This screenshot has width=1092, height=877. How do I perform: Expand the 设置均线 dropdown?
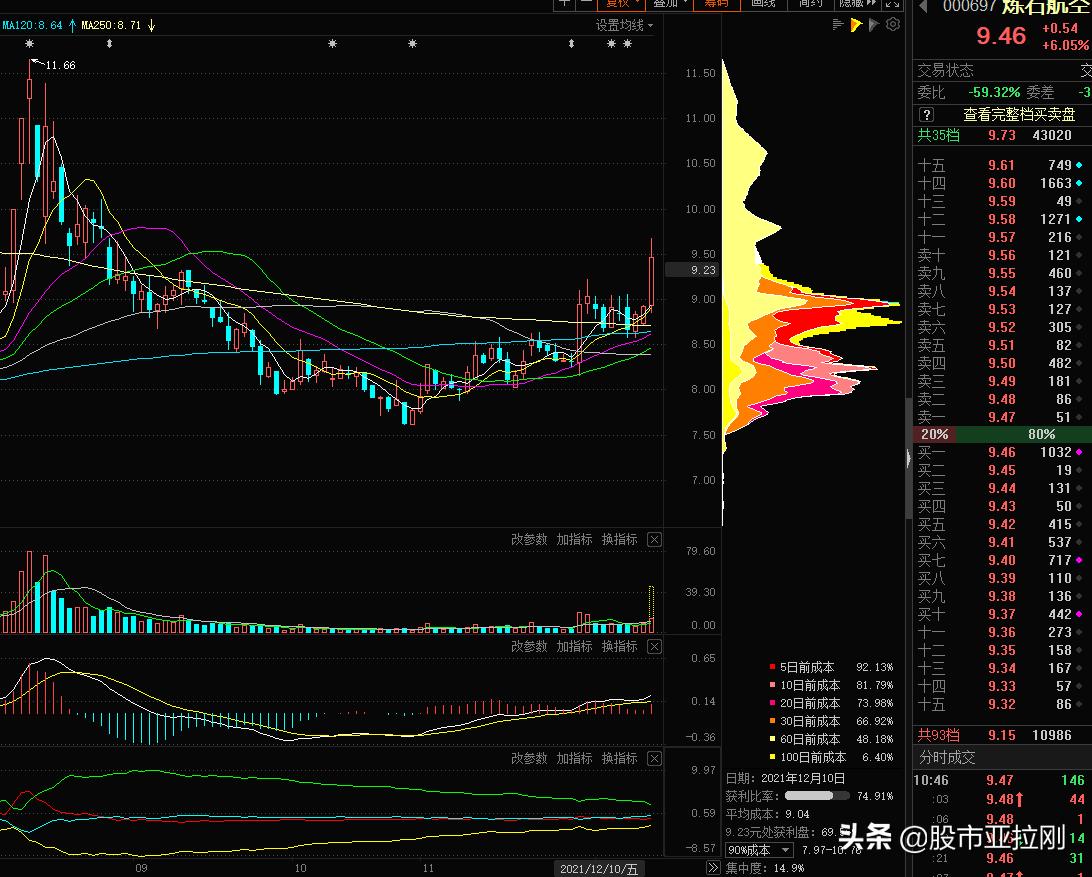pyautogui.click(x=624, y=26)
